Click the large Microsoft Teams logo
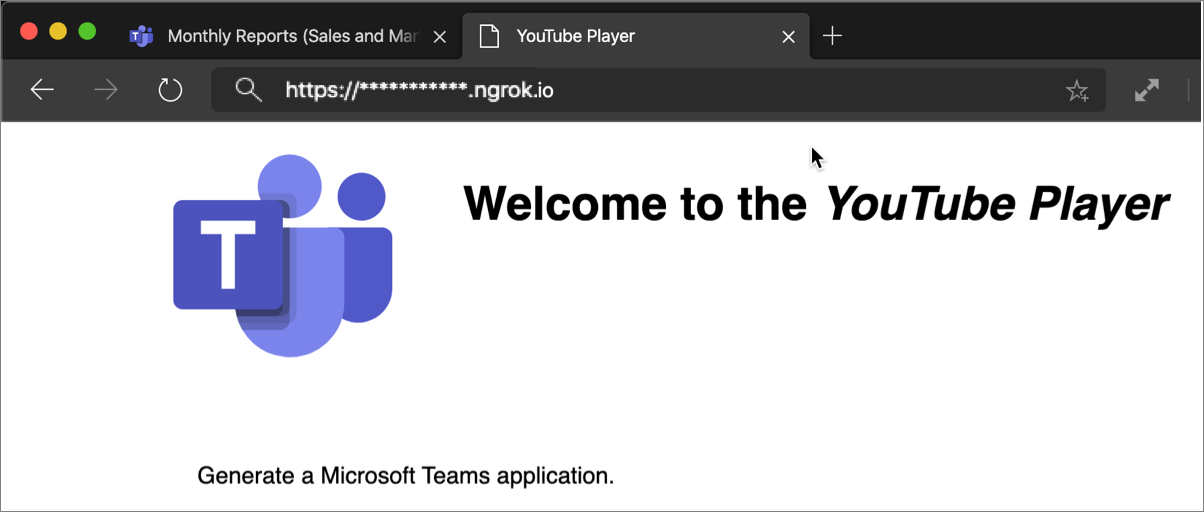Screen dimensions: 1204x512 point(283,256)
